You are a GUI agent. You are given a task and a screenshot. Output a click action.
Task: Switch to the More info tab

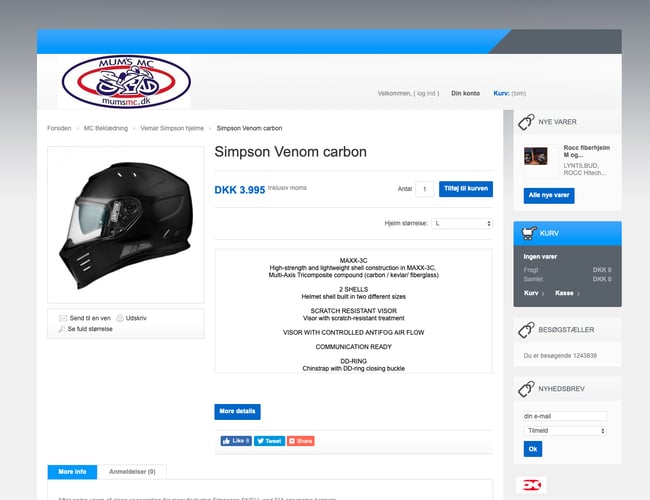click(72, 472)
